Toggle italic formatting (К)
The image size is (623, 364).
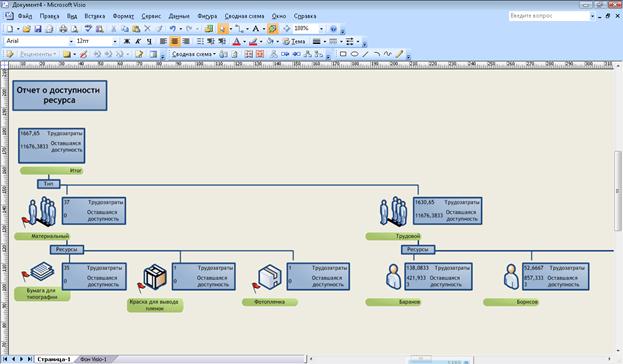click(x=138, y=41)
